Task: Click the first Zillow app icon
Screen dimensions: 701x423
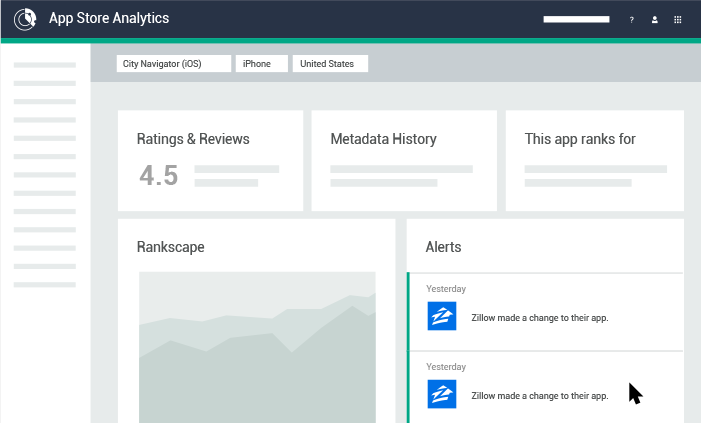Action: pos(442,316)
